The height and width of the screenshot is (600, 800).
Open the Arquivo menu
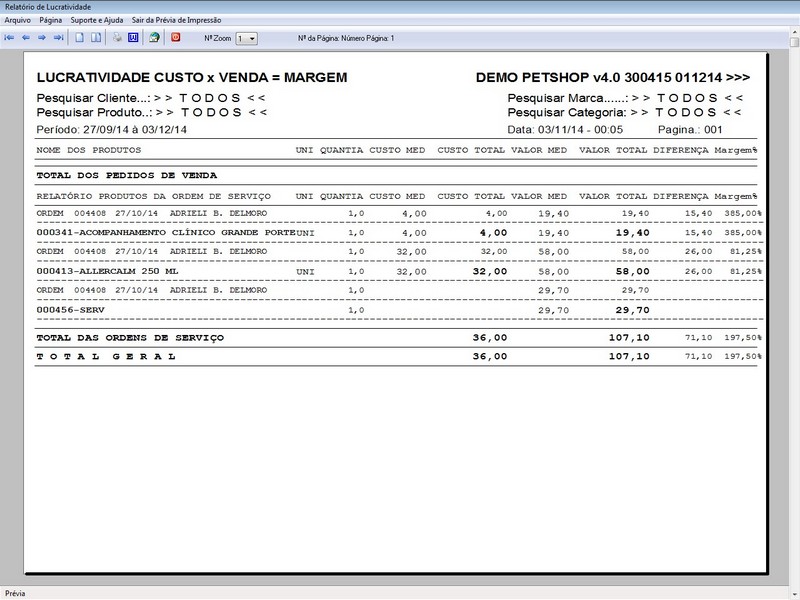18,20
